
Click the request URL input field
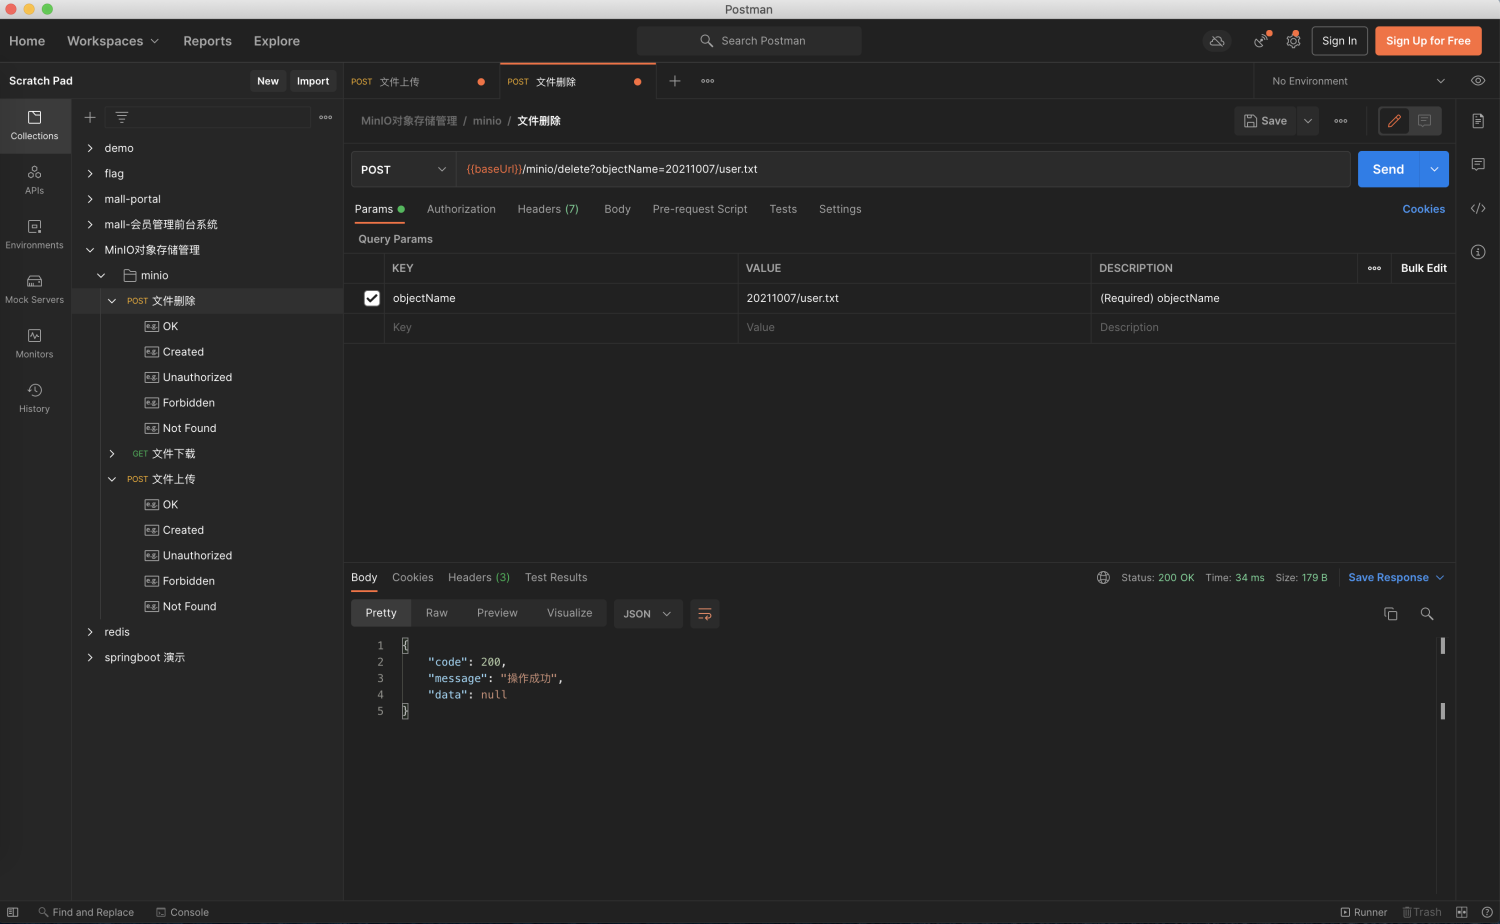903,170
